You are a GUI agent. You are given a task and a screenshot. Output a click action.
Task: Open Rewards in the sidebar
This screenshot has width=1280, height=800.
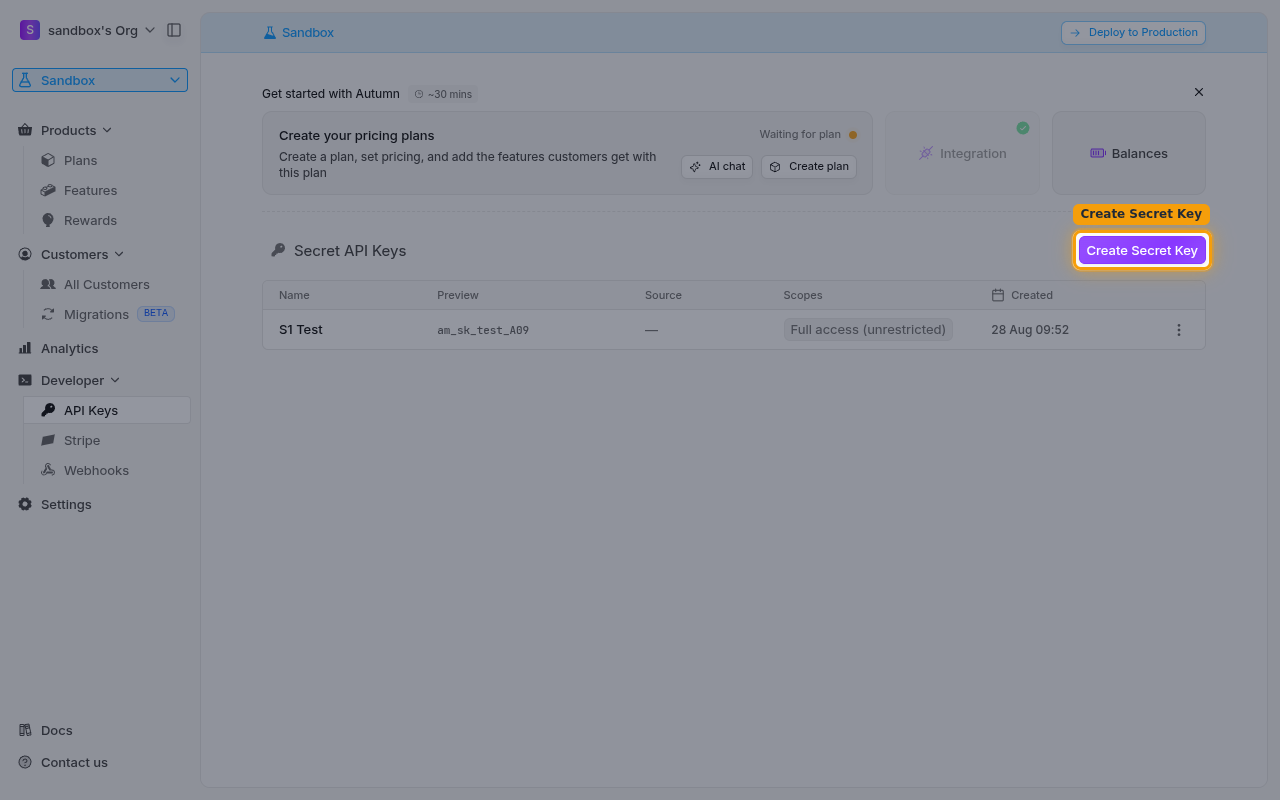tap(90, 220)
